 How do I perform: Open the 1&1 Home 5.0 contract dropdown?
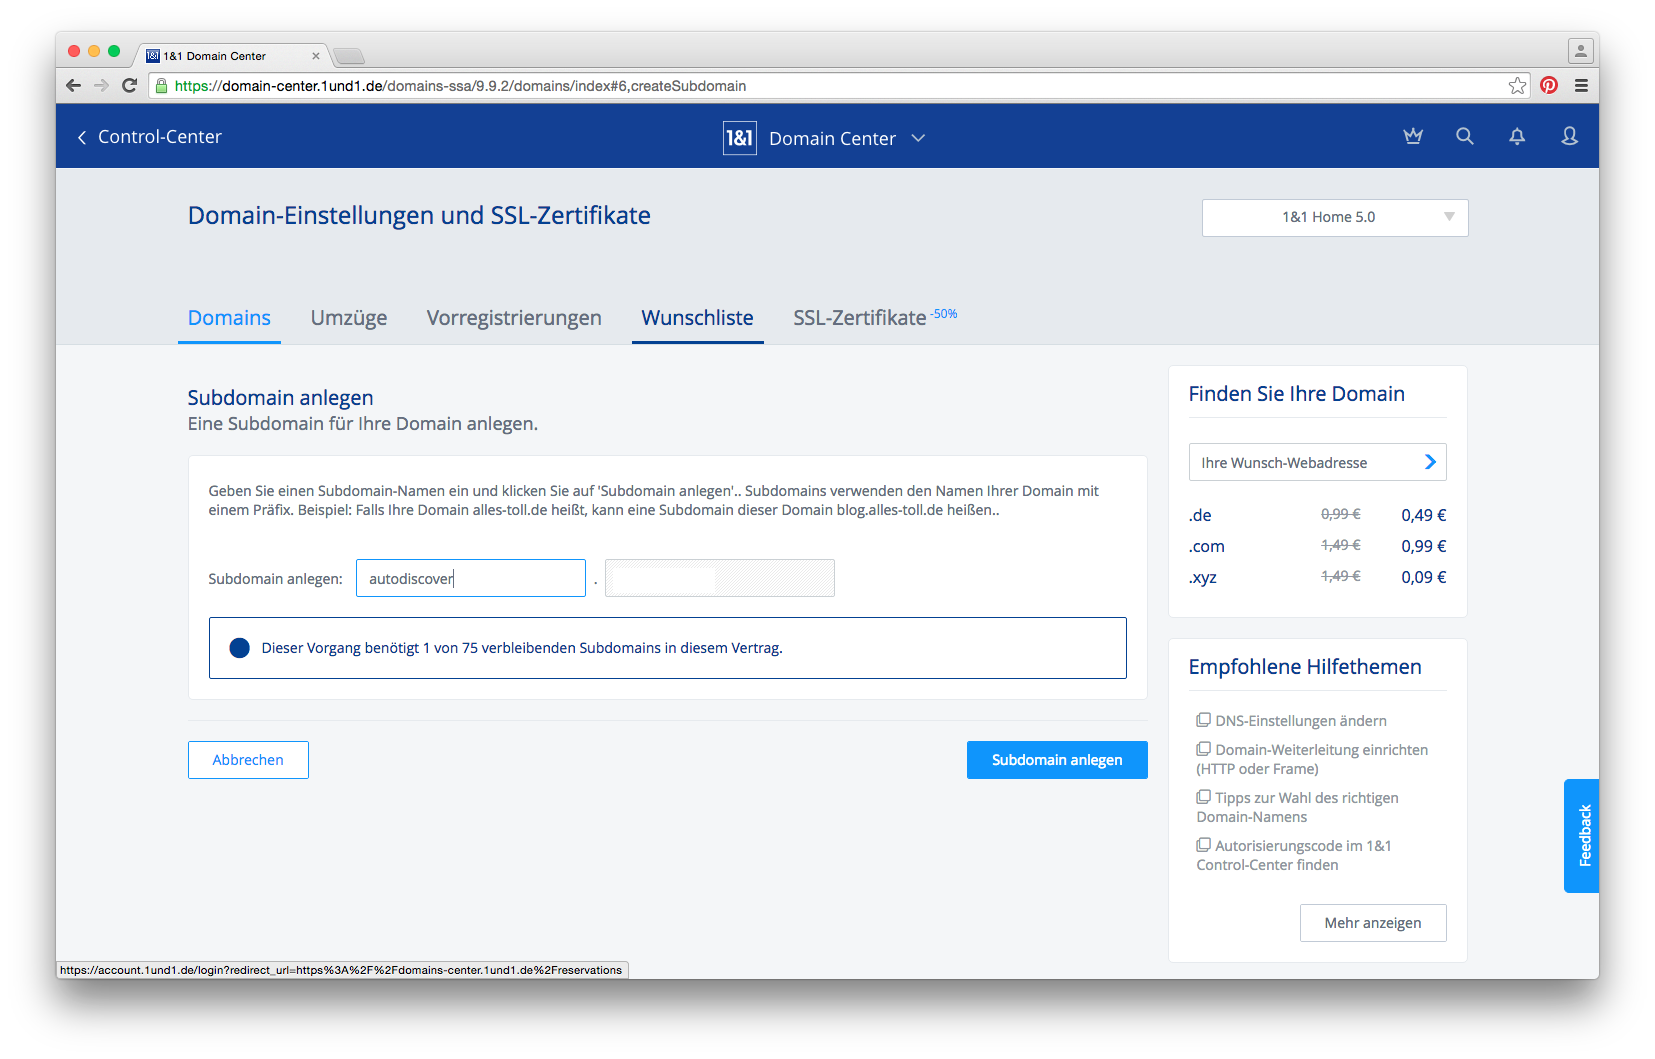[1334, 218]
